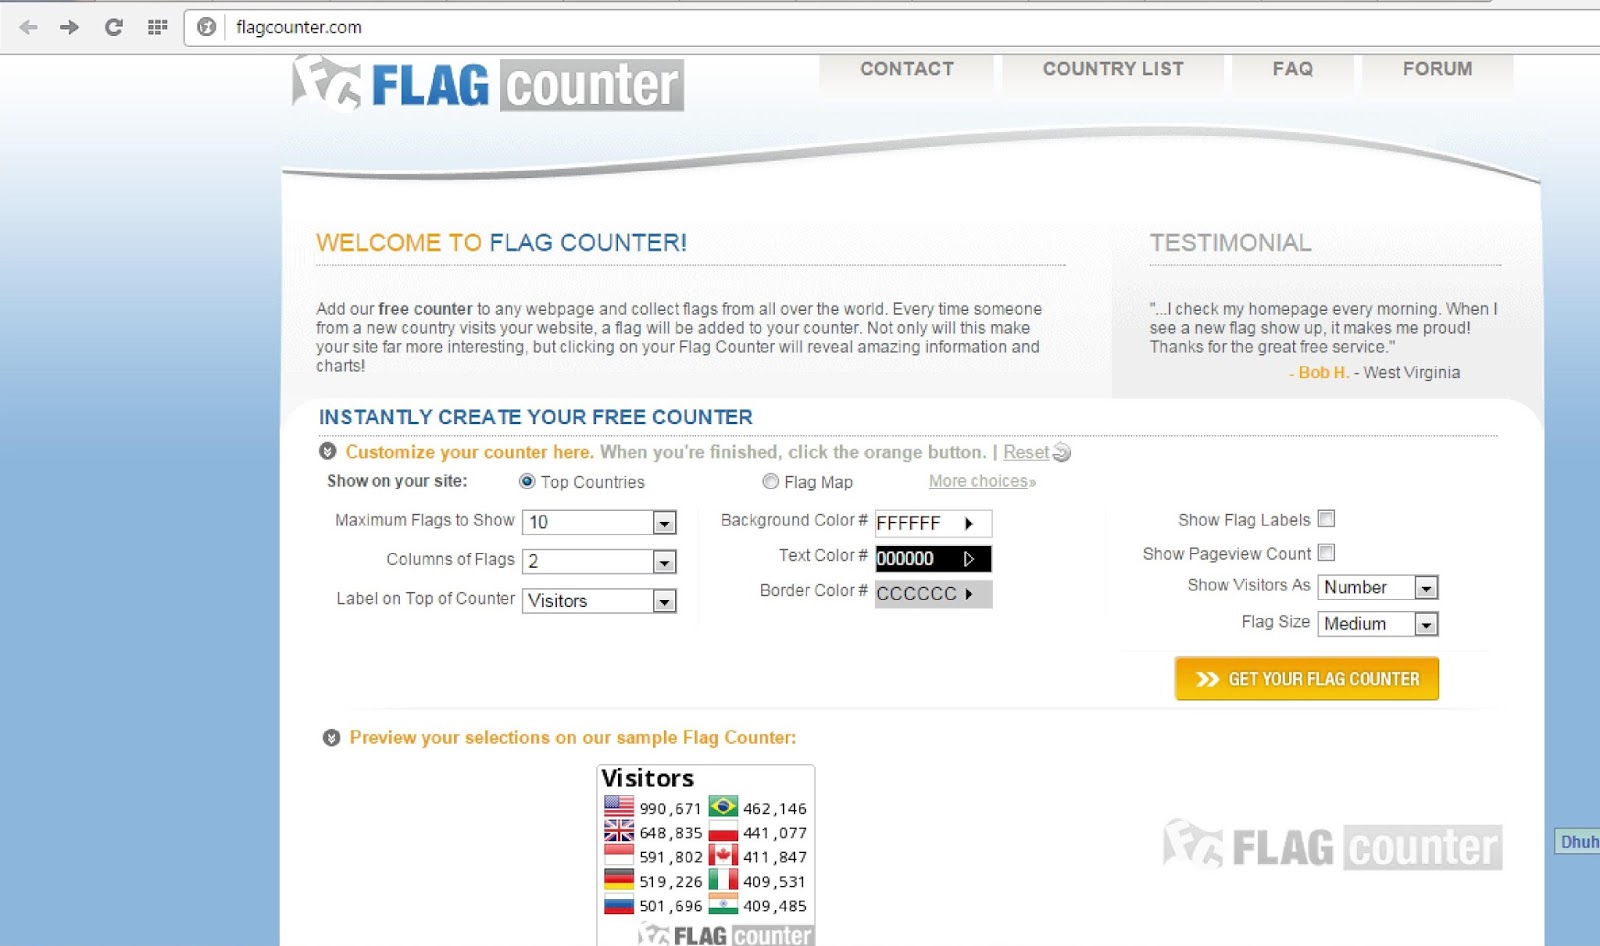The height and width of the screenshot is (946, 1600).
Task: Click the visitor count 462,146
Action: point(774,808)
